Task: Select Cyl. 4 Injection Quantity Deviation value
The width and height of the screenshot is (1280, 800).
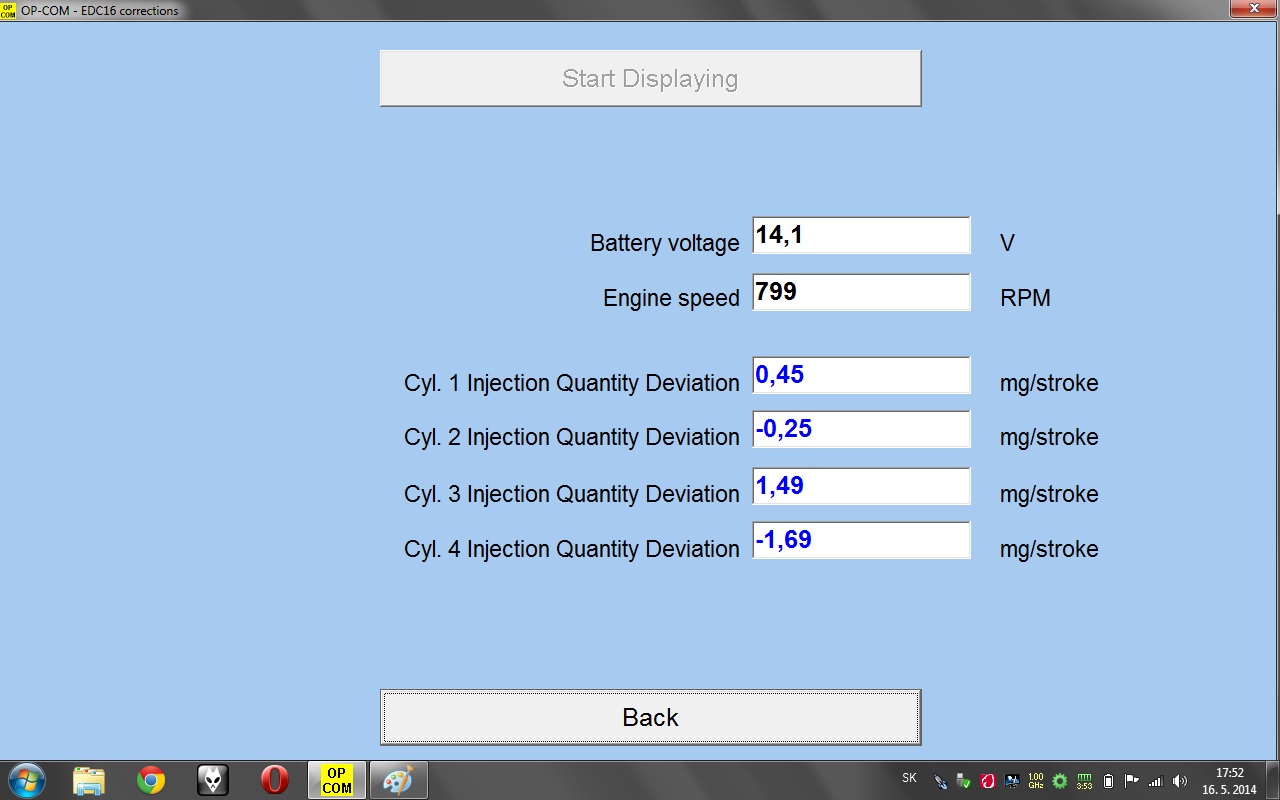Action: click(x=861, y=540)
